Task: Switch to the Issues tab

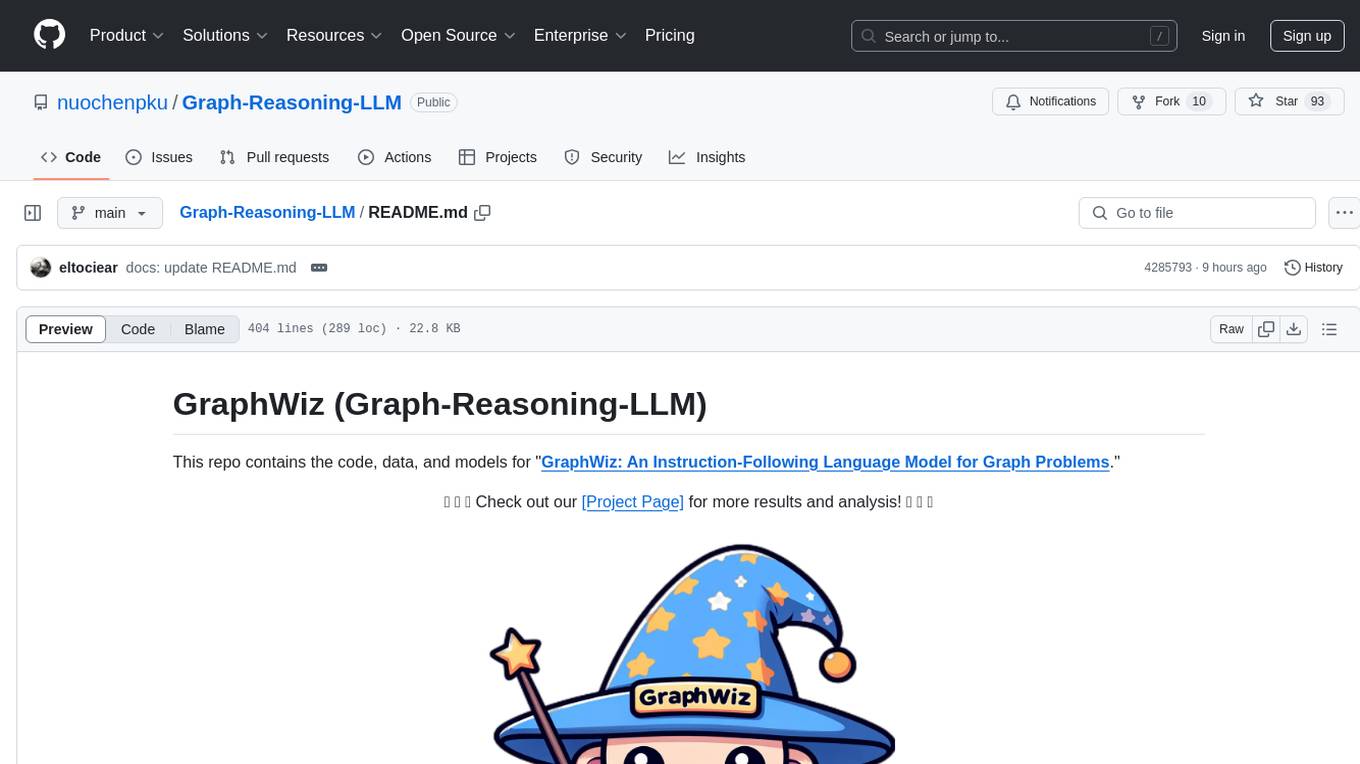Action: (x=159, y=157)
